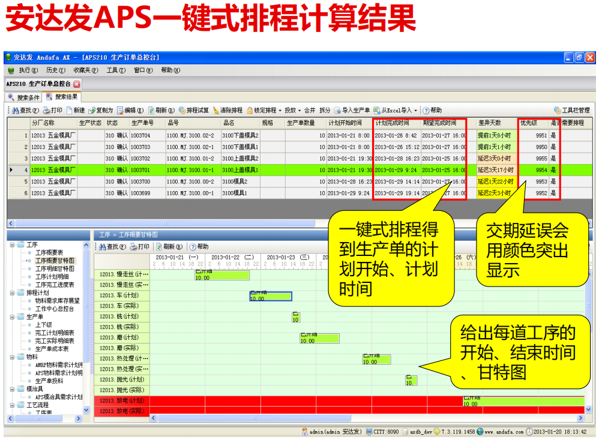Click 刷新 in the order list toolbar
Screen dimensions: 598x441
click(x=161, y=110)
